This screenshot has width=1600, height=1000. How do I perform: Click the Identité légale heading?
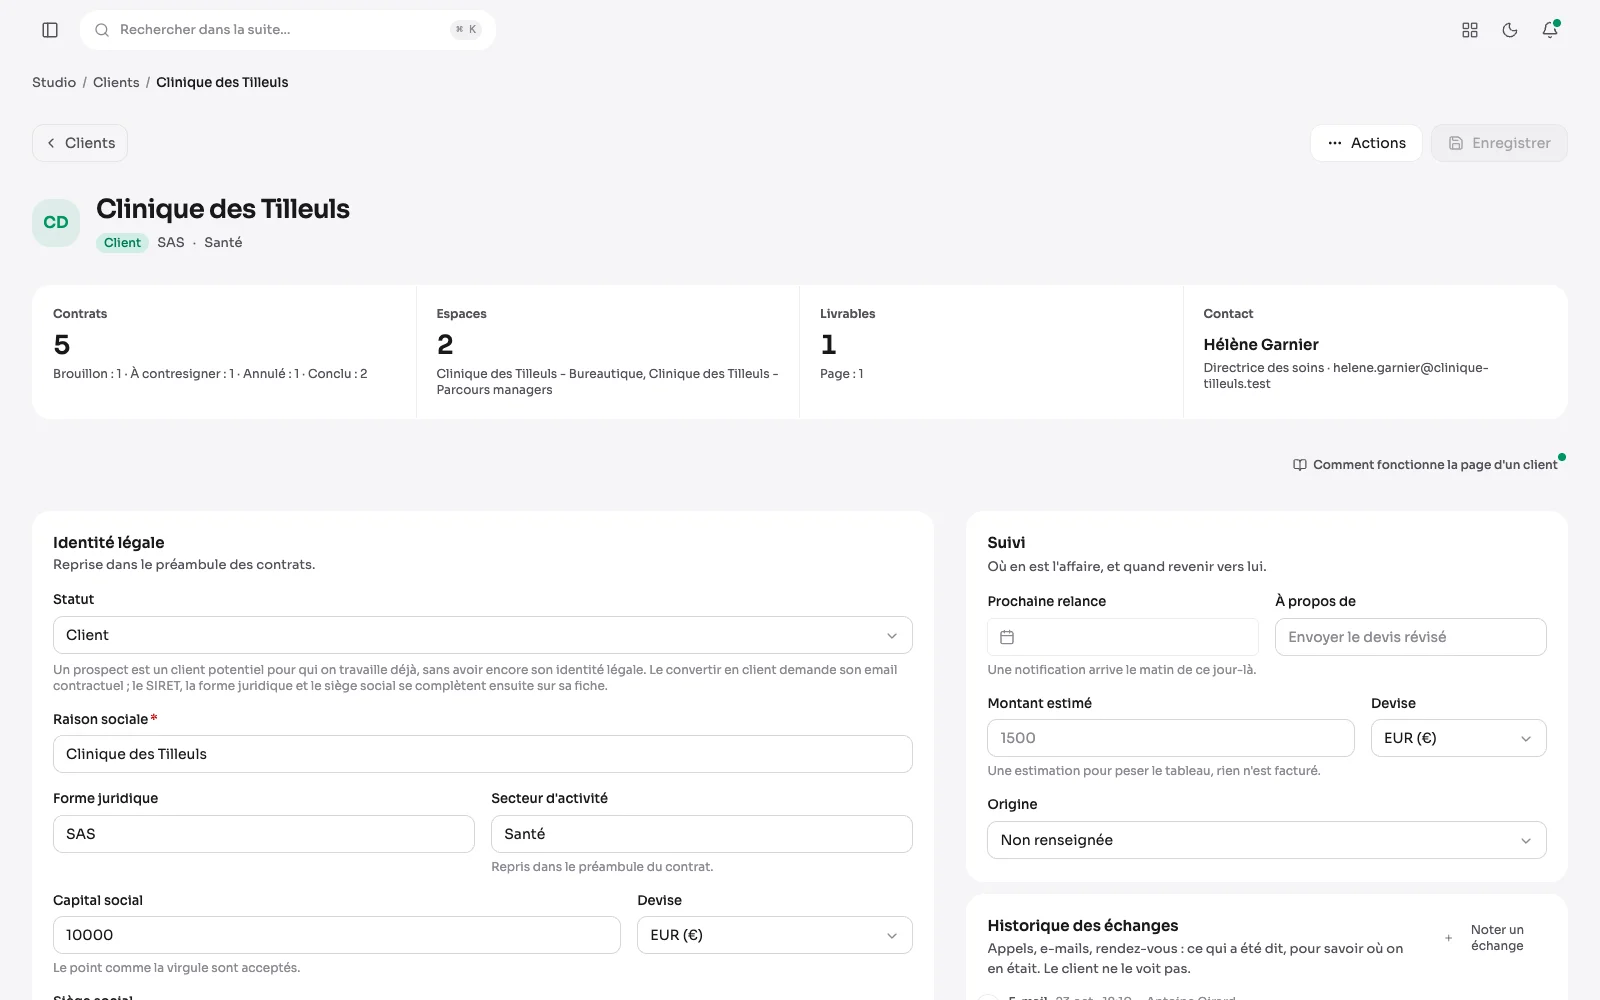click(x=109, y=543)
